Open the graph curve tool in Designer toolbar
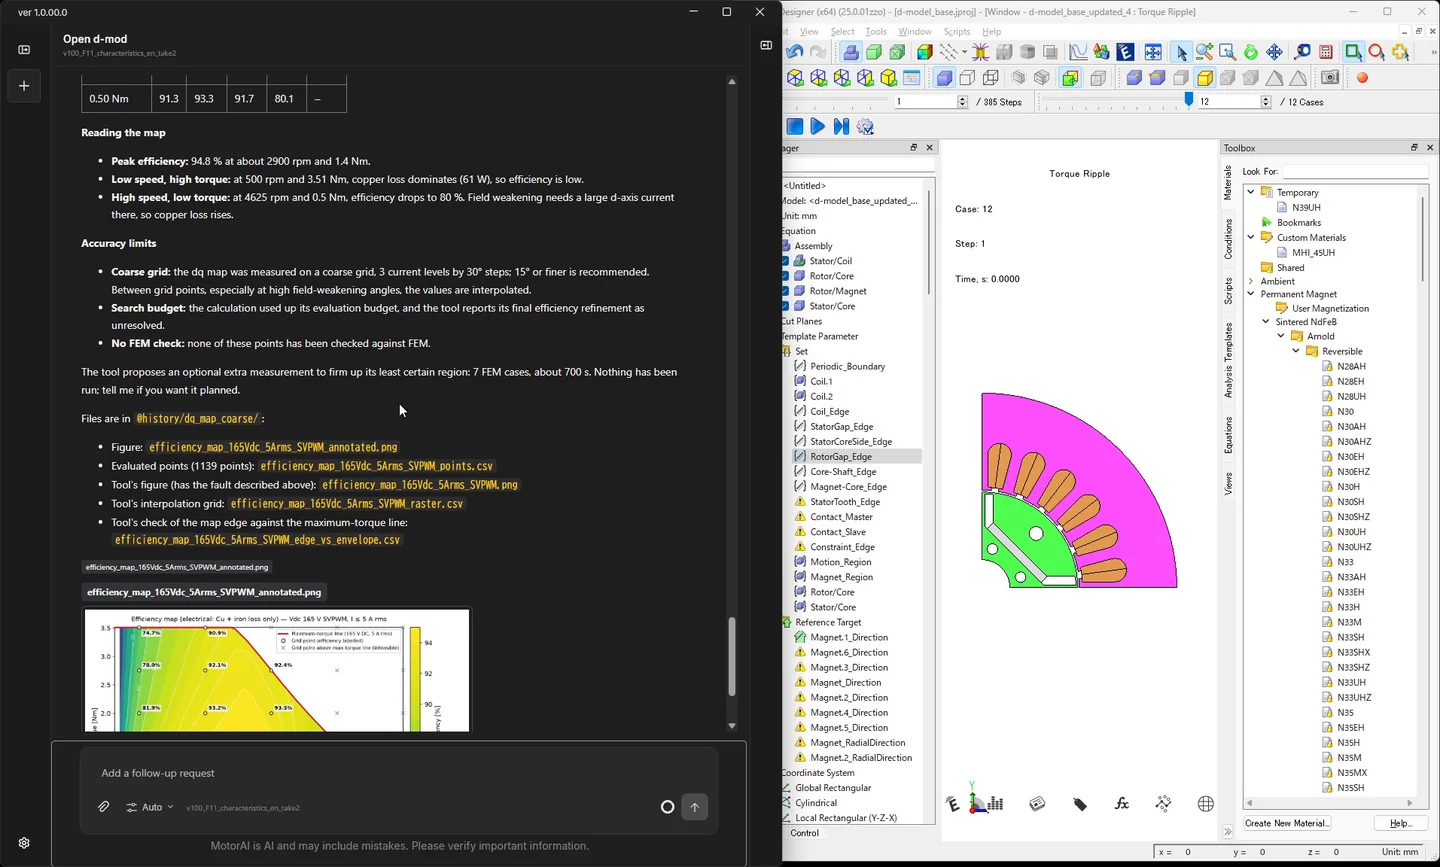The height and width of the screenshot is (867, 1440). tap(1078, 52)
